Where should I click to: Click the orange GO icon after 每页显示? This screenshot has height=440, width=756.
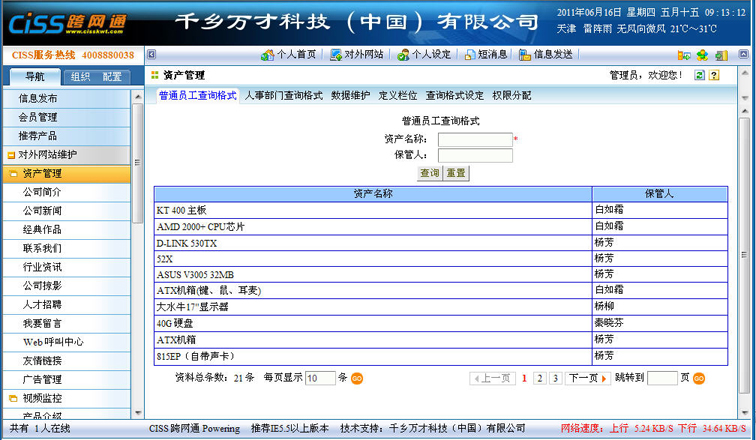pyautogui.click(x=357, y=379)
